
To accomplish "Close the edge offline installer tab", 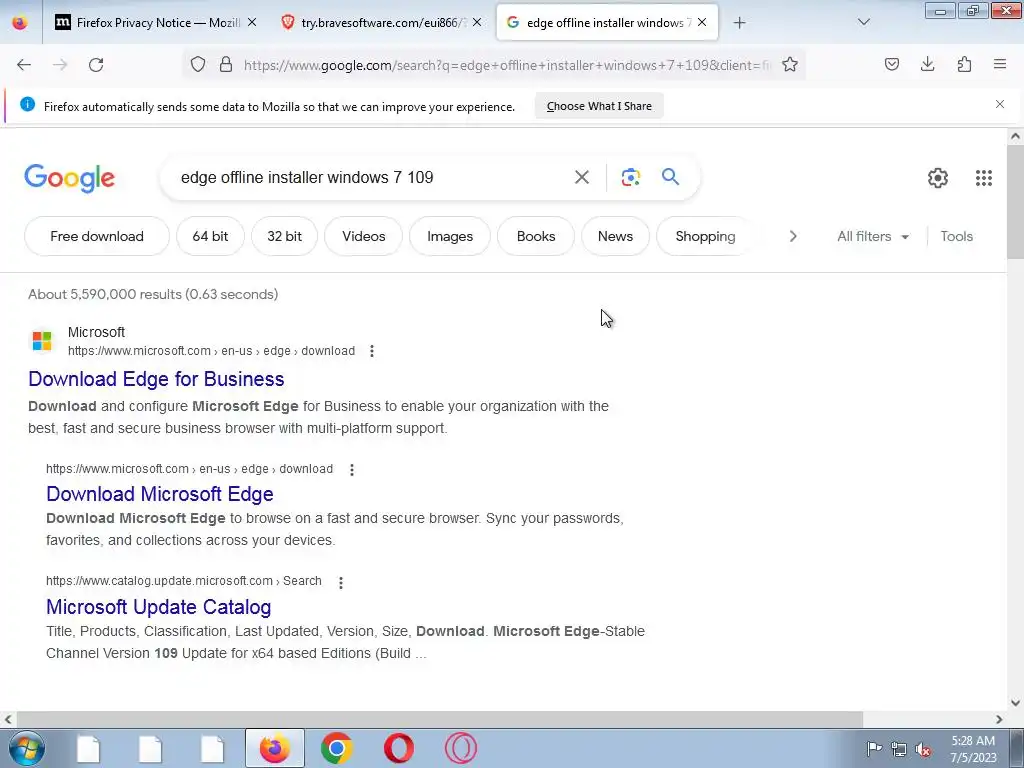I will click(x=702, y=22).
